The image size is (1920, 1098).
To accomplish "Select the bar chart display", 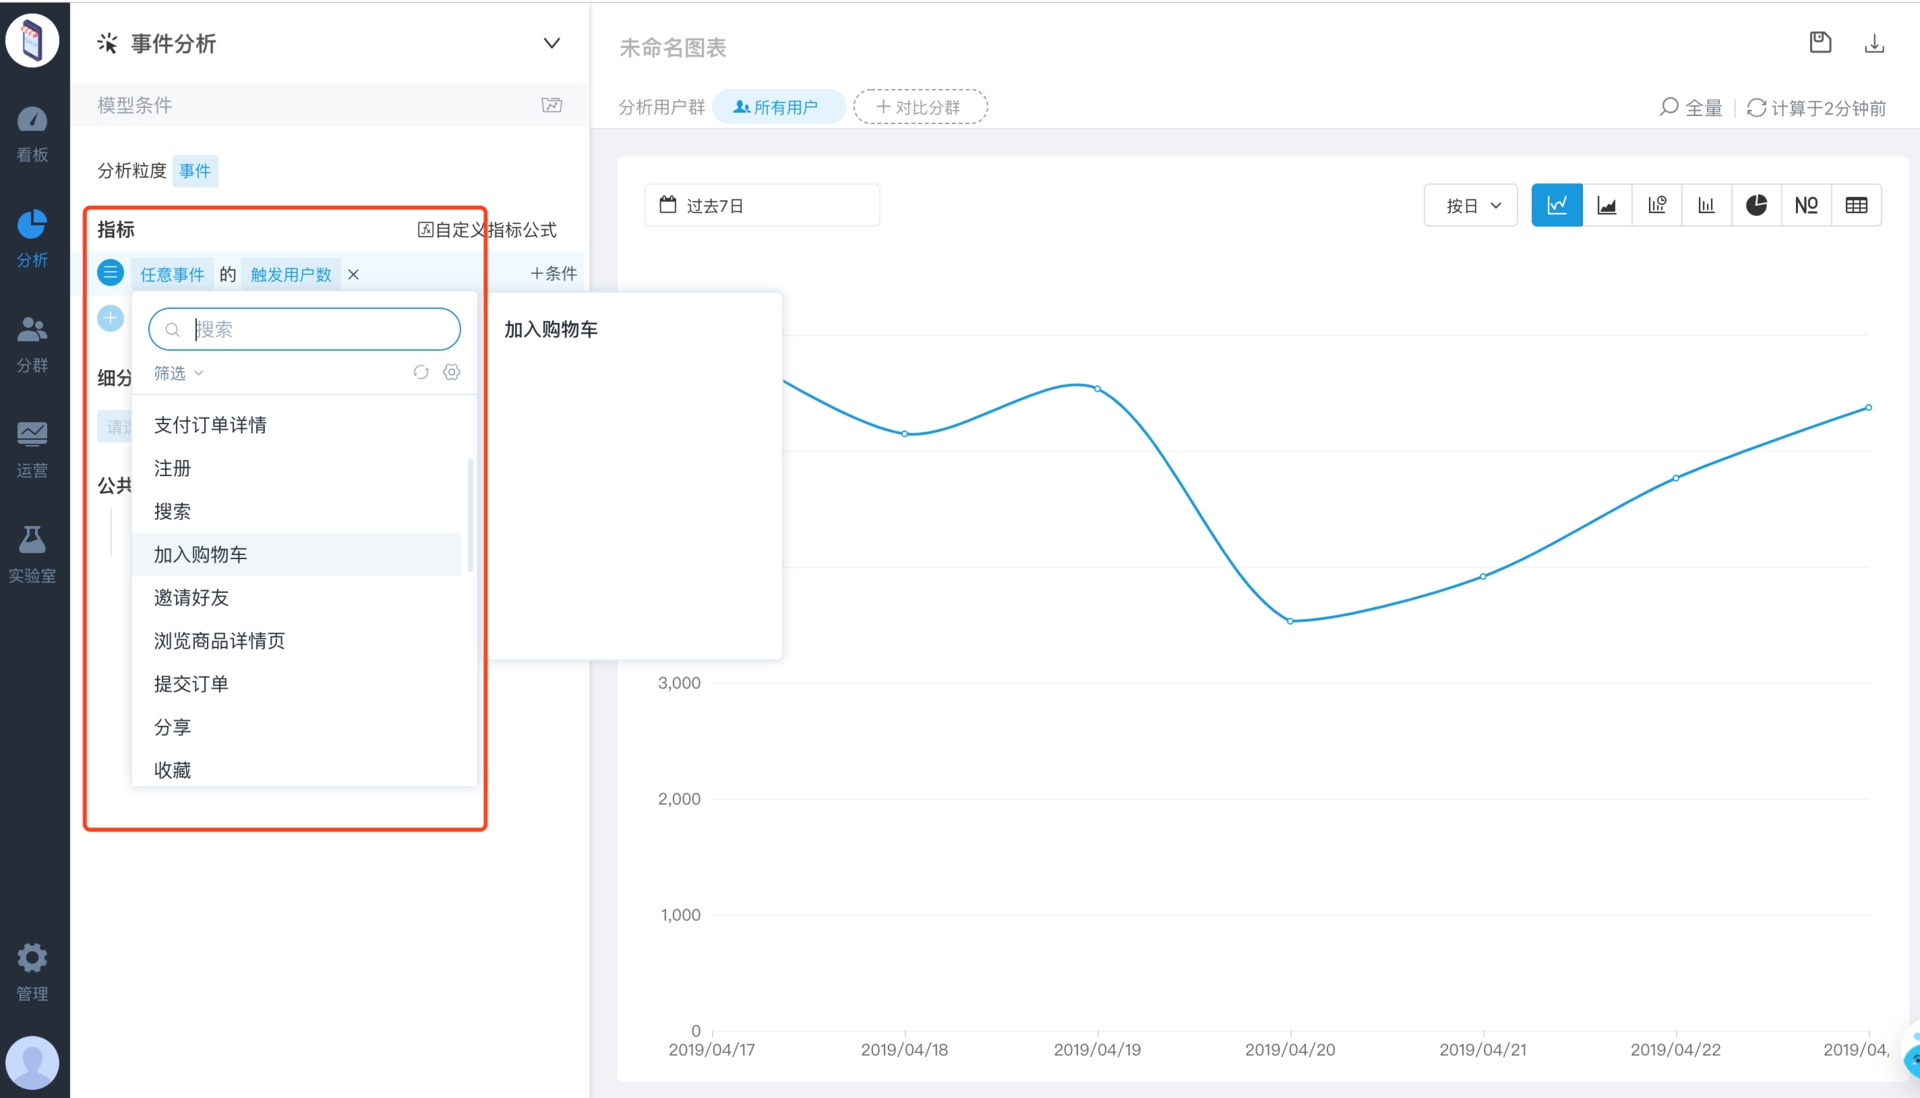I will [x=1706, y=204].
